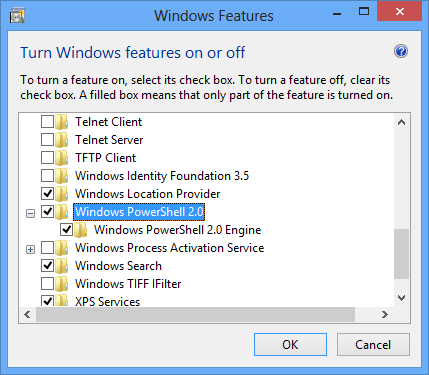Enable the Telnet Client checkbox
The width and height of the screenshot is (429, 375).
[x=47, y=122]
